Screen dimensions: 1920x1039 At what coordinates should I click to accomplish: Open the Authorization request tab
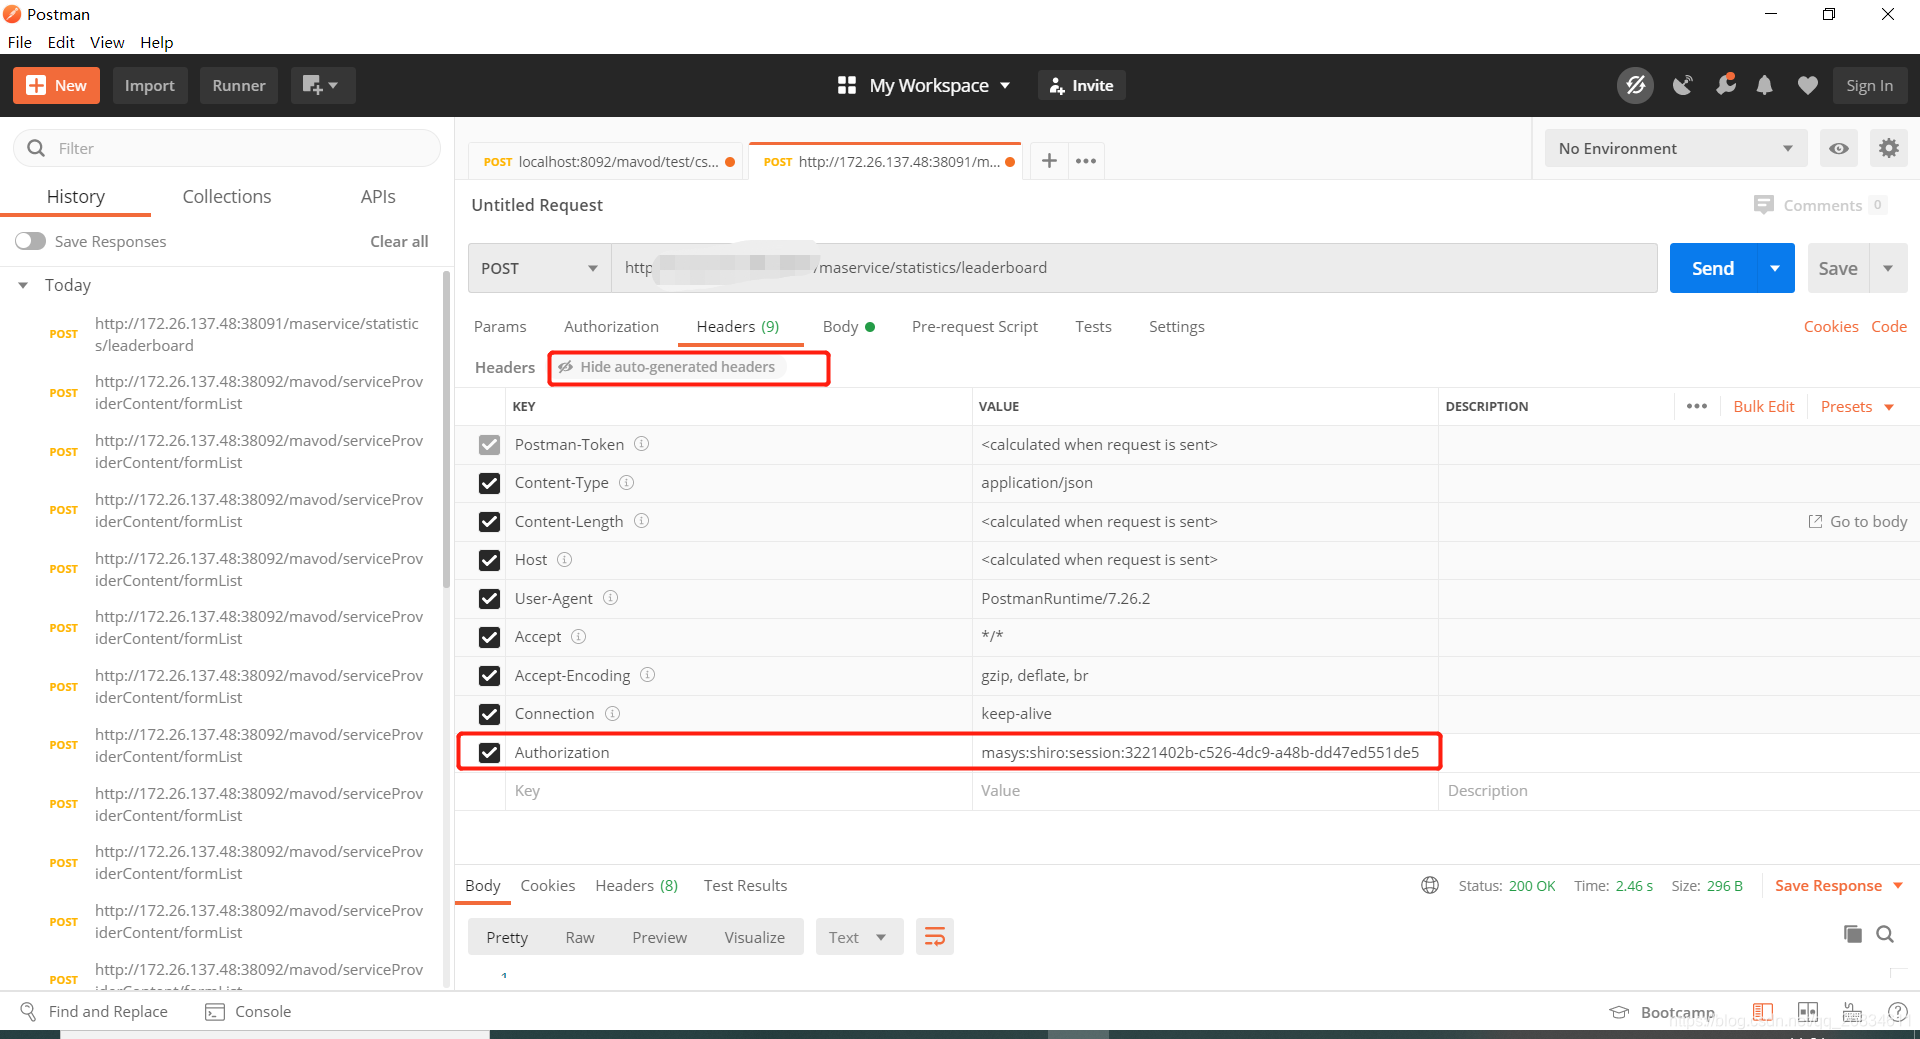point(611,326)
